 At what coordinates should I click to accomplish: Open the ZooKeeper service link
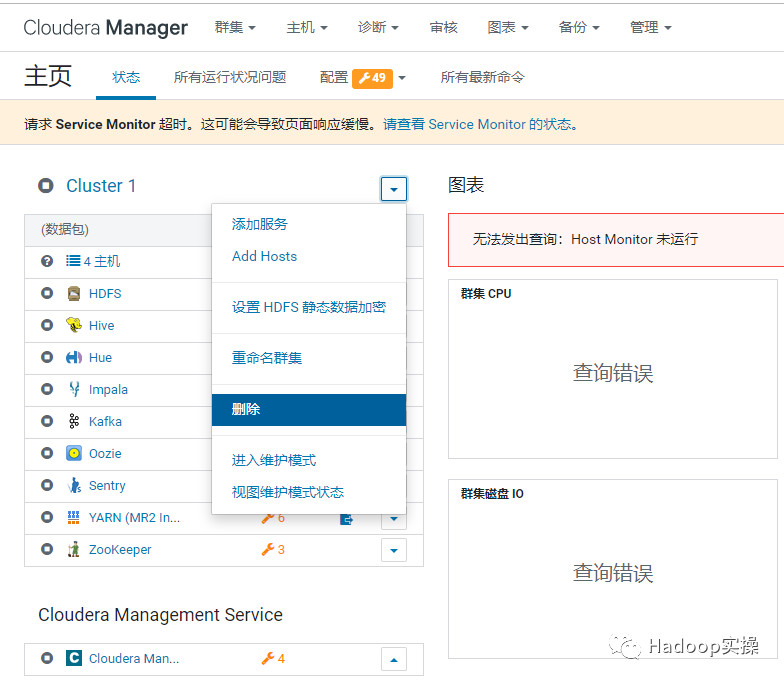tap(120, 550)
